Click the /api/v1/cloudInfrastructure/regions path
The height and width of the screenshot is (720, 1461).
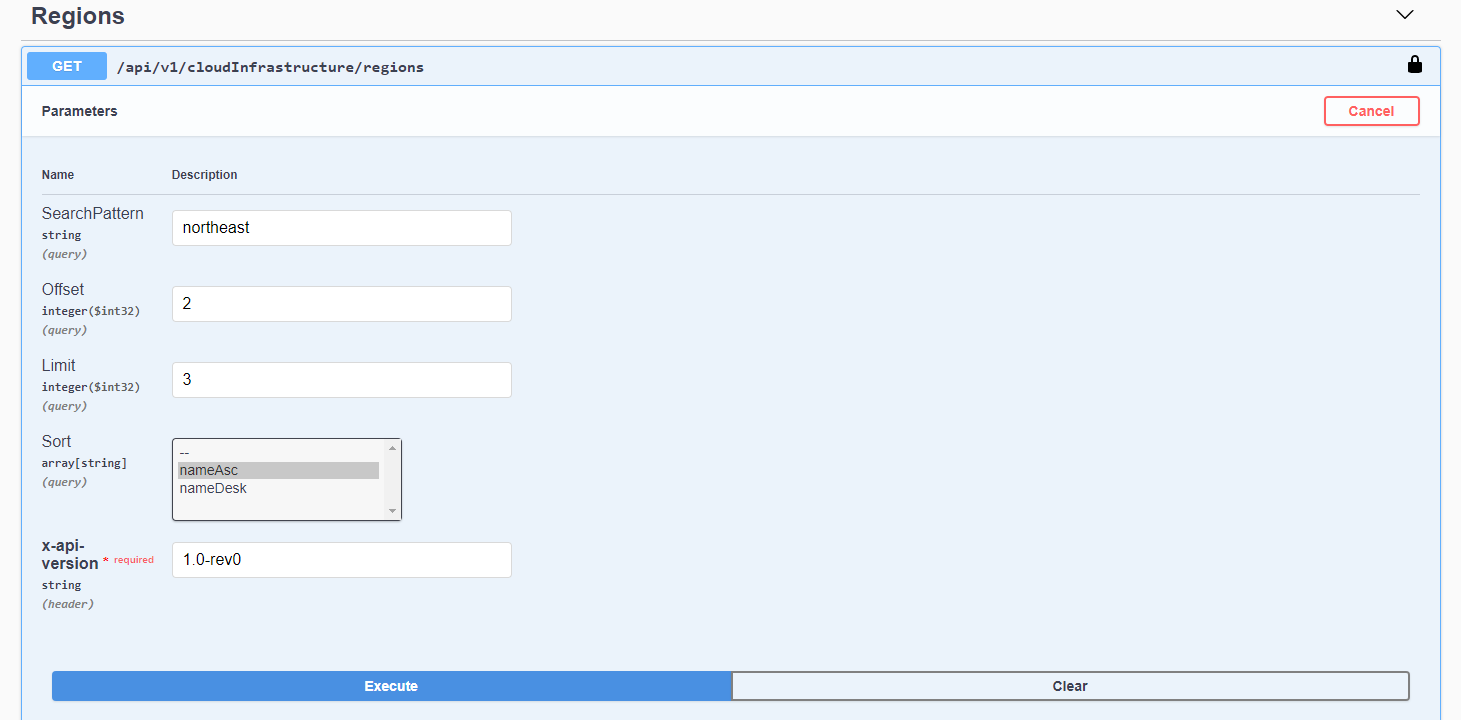click(x=270, y=67)
